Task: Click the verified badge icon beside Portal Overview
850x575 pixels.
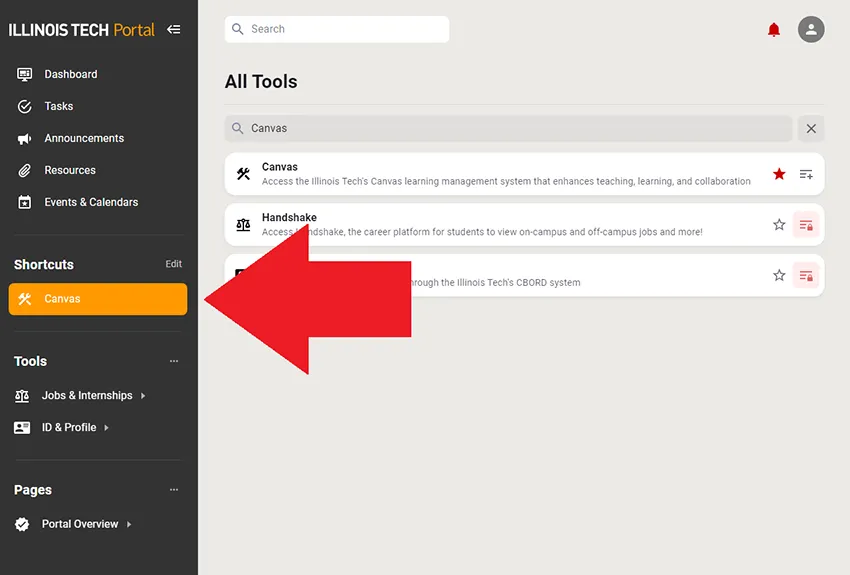Action: tap(22, 524)
